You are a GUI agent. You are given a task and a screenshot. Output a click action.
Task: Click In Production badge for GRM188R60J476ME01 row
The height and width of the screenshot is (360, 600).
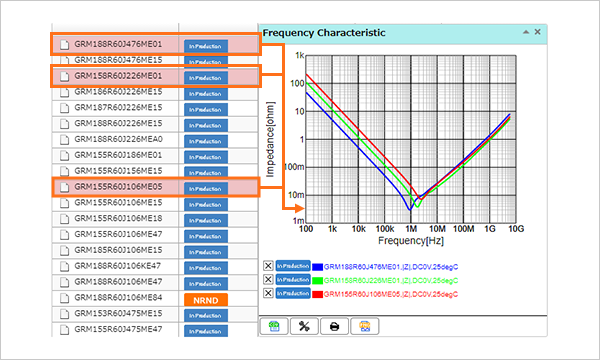pos(206,46)
